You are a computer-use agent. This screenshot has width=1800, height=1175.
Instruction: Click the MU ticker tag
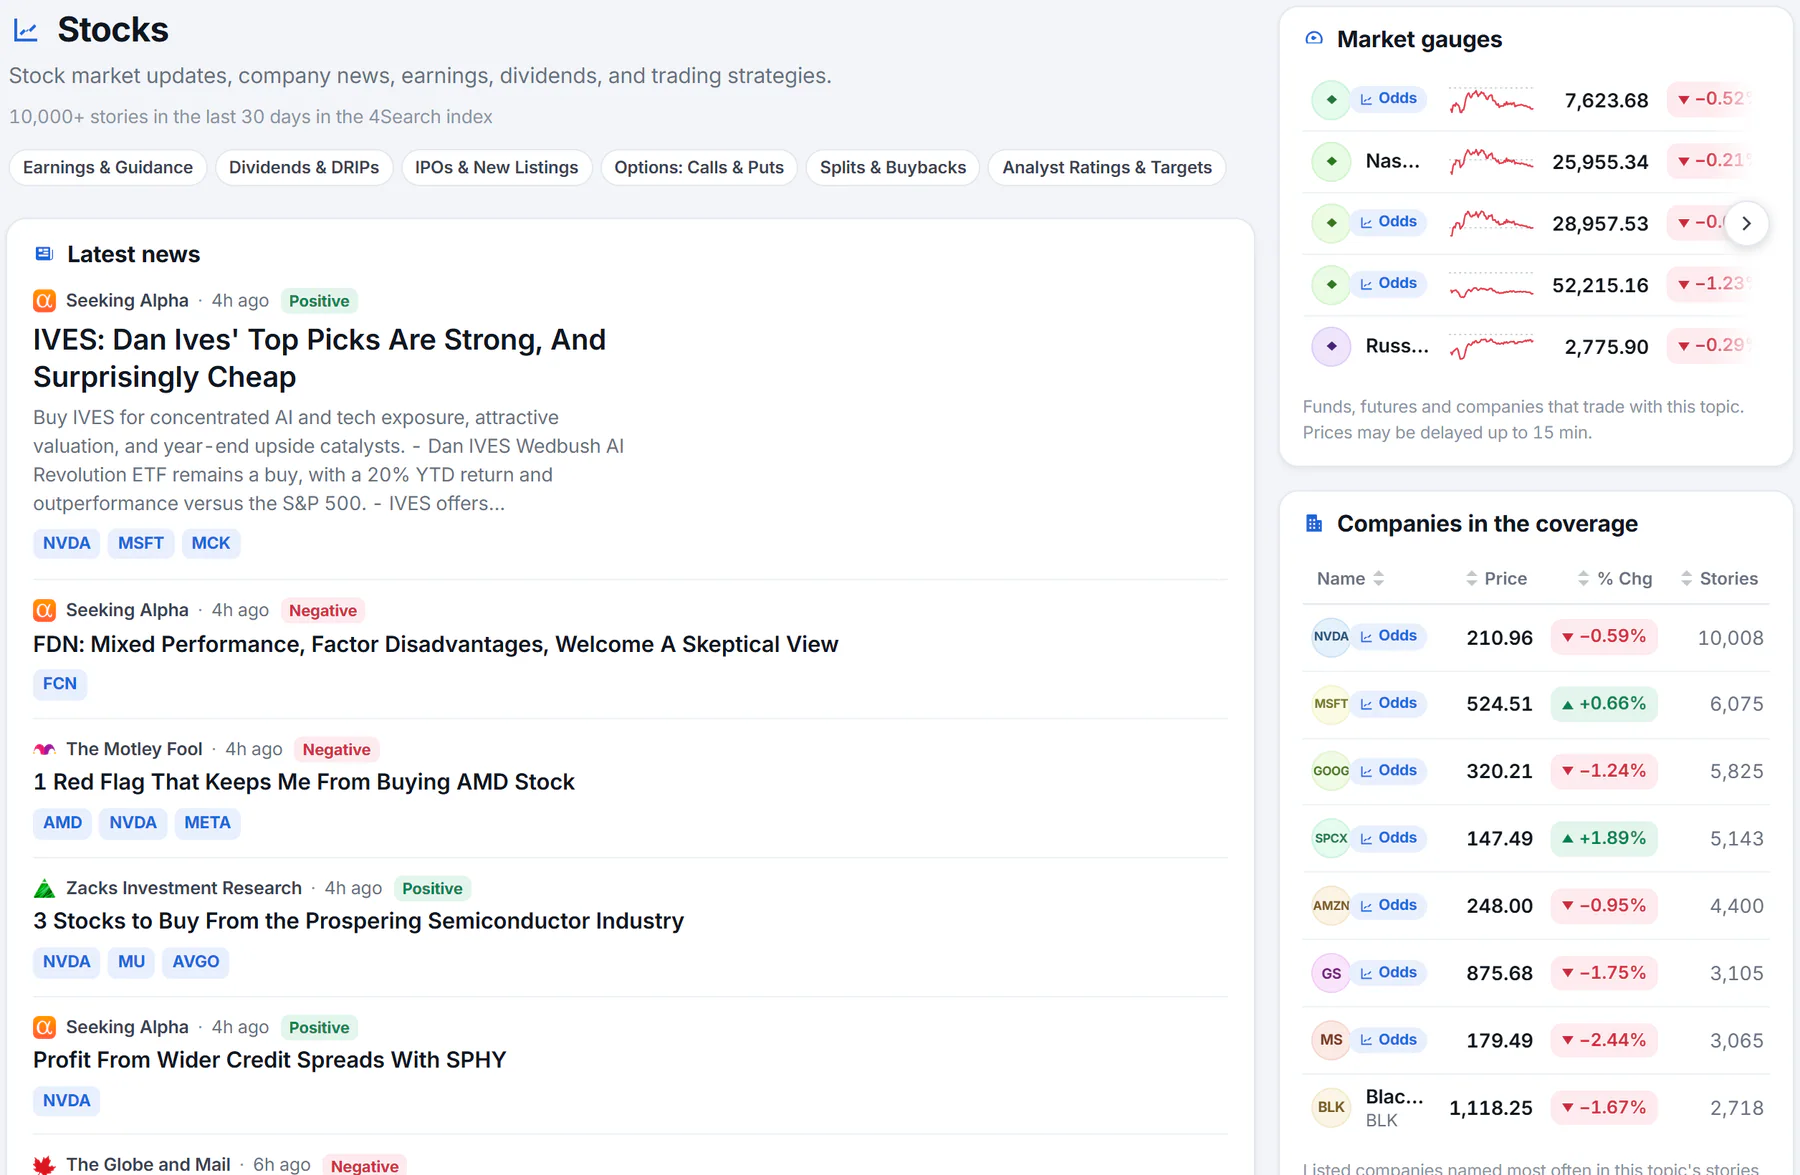click(131, 961)
